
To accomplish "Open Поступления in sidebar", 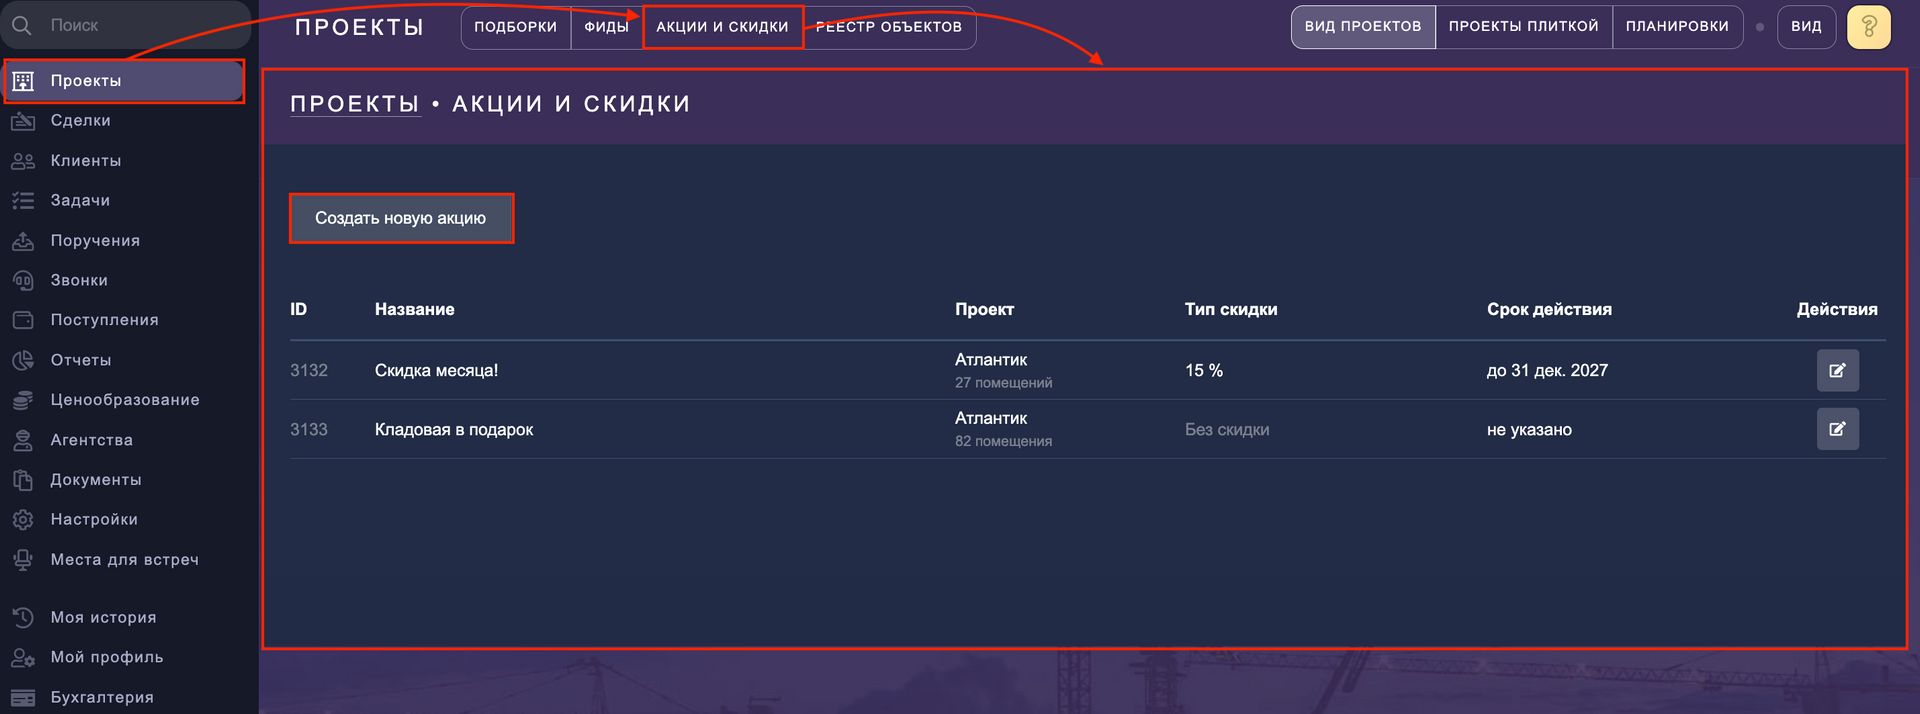I will tap(105, 320).
